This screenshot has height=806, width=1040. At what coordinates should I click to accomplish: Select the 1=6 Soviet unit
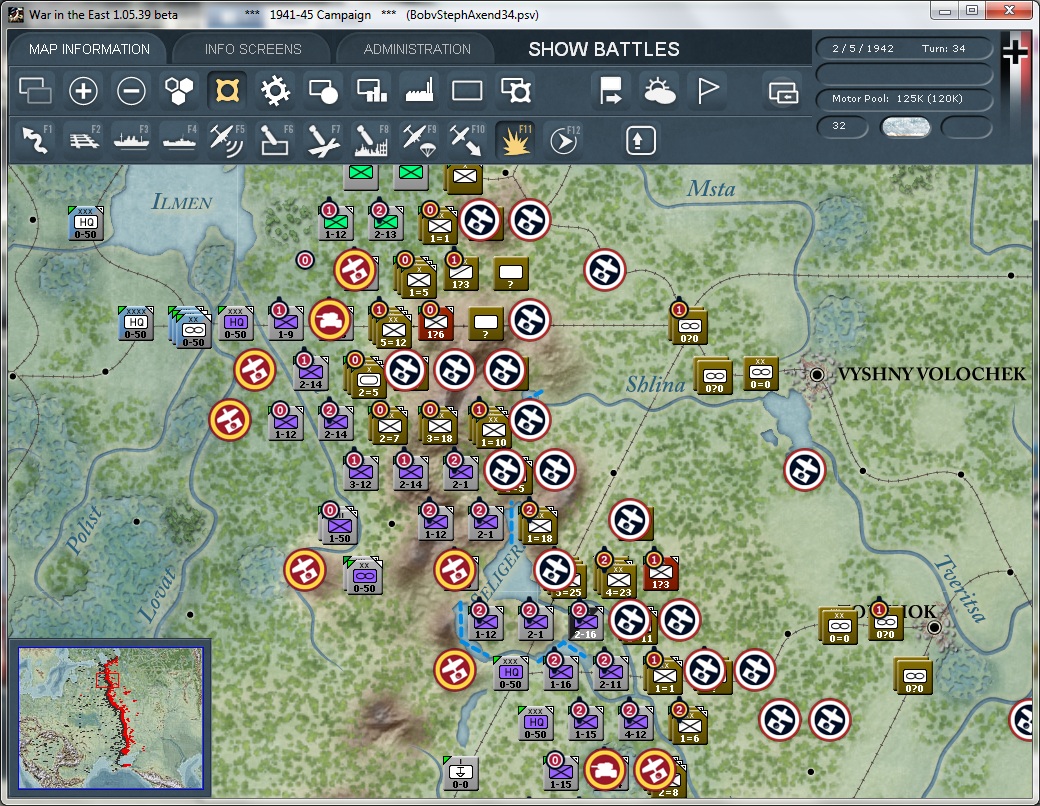689,726
